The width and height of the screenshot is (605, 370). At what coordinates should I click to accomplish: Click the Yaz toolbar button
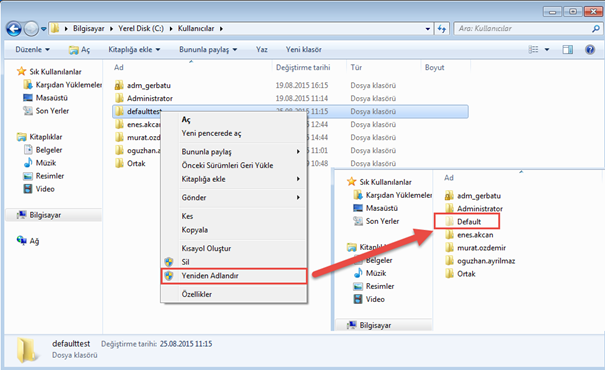point(262,49)
